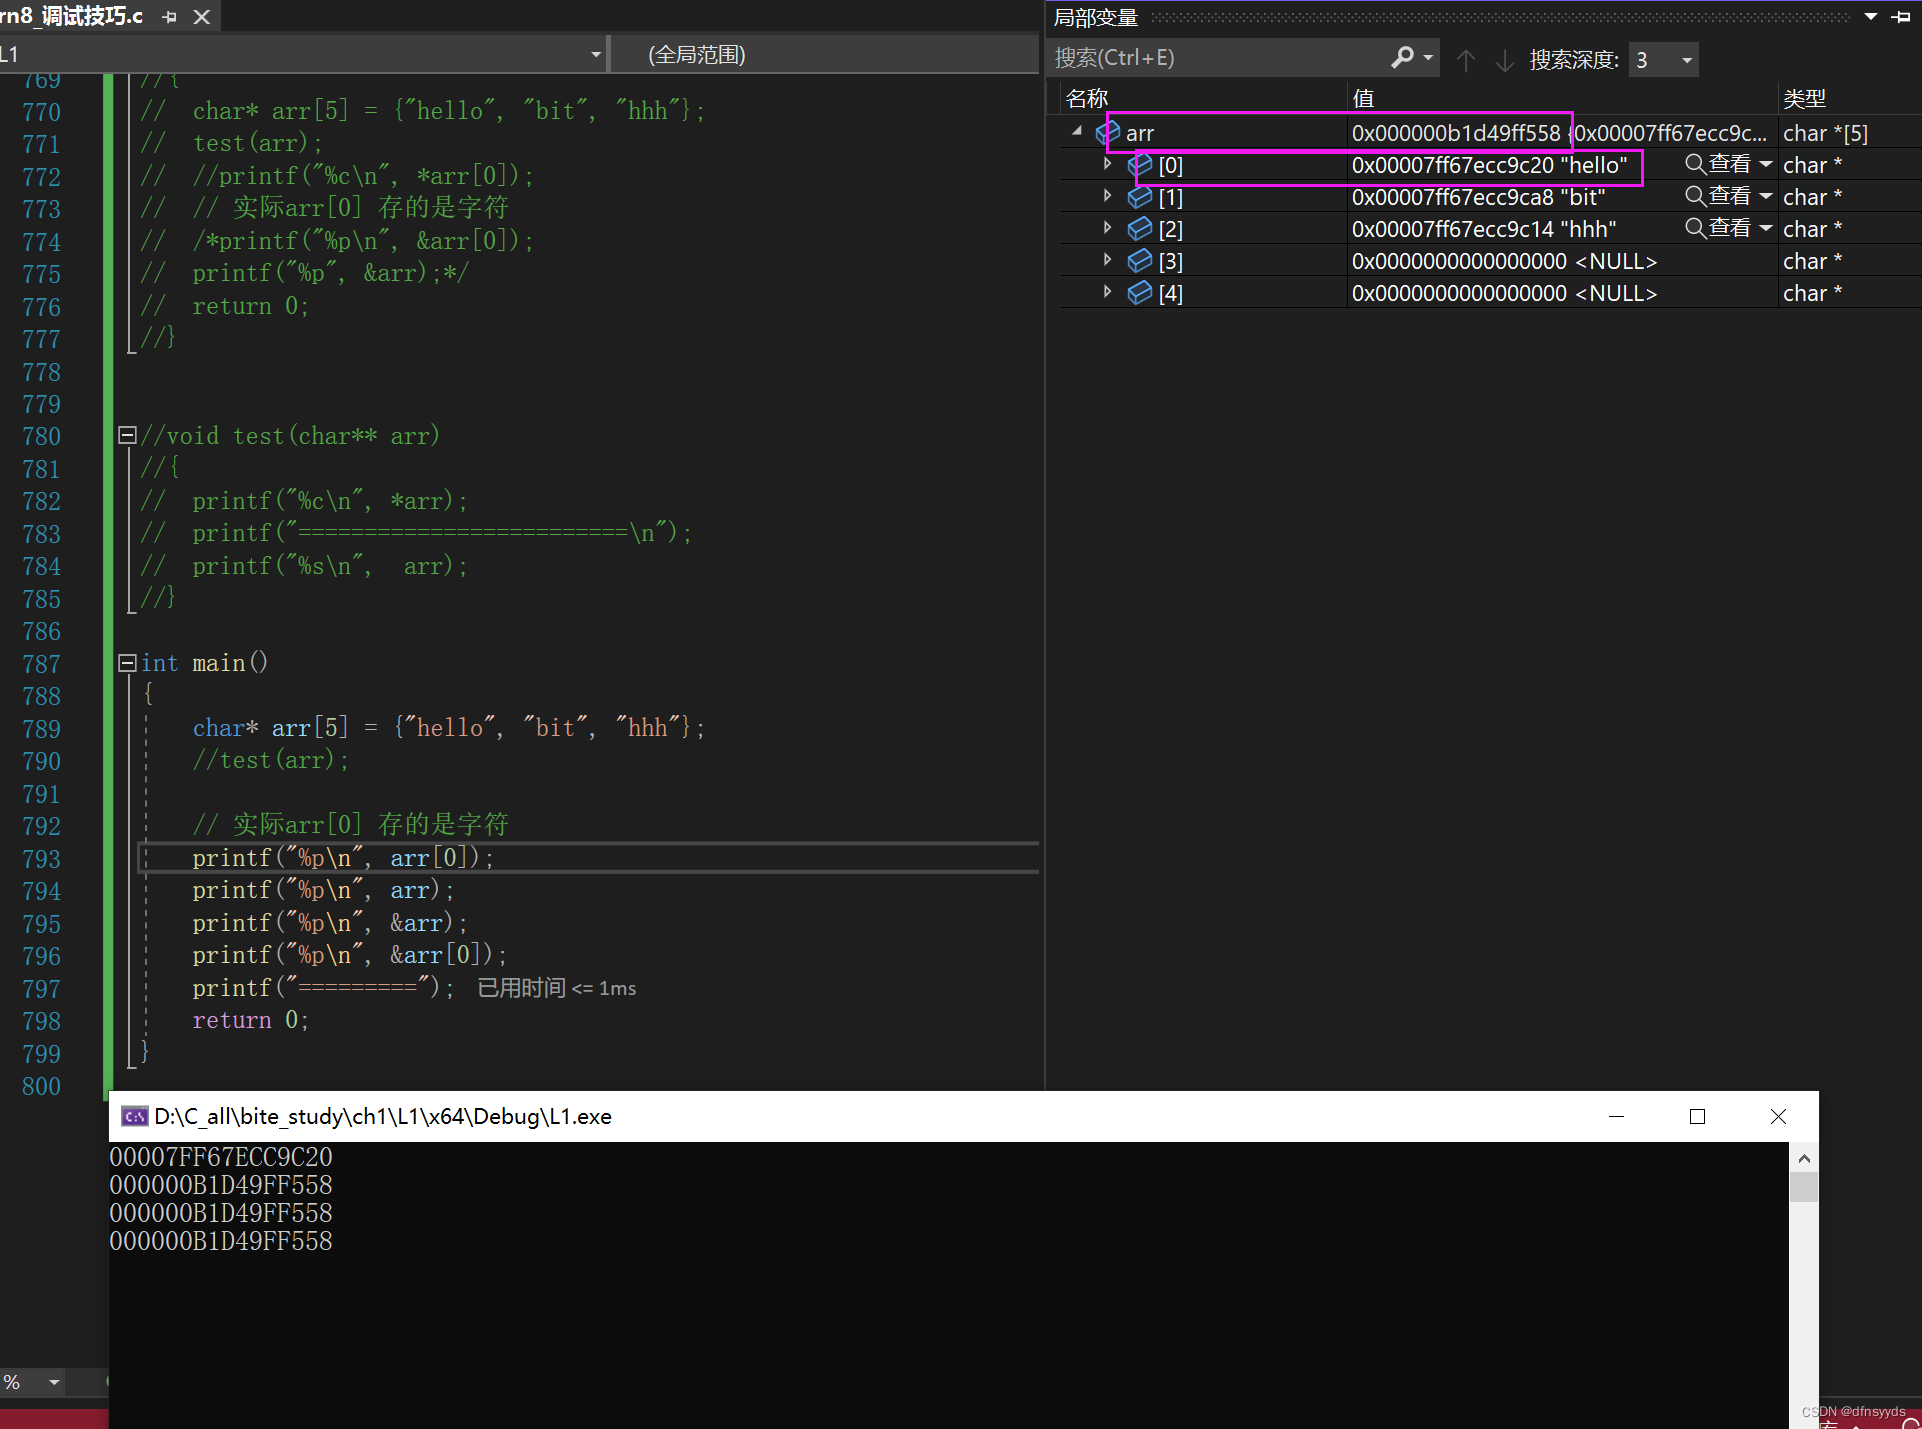Viewport: 1922px width, 1429px height.
Task: Close the L1.exe console window
Action: [1778, 1116]
